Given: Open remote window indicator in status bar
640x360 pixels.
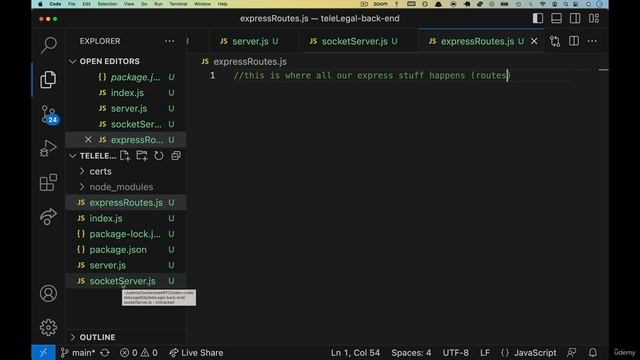Looking at the screenshot, I should (43, 353).
